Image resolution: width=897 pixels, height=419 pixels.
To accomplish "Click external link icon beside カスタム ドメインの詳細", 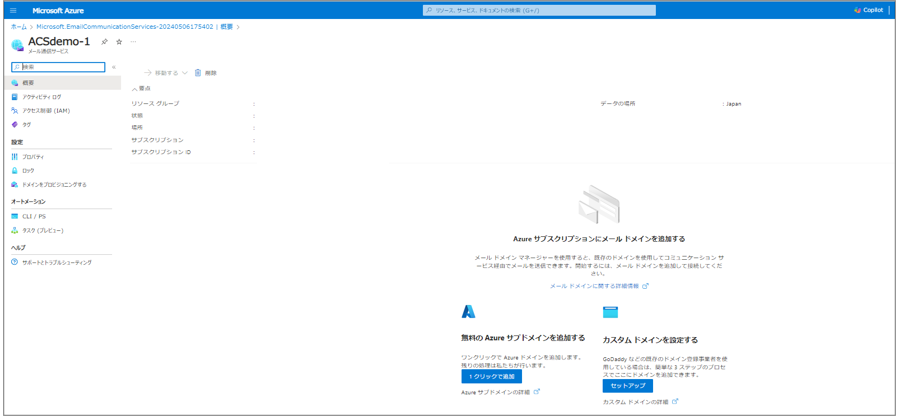I will [675, 402].
